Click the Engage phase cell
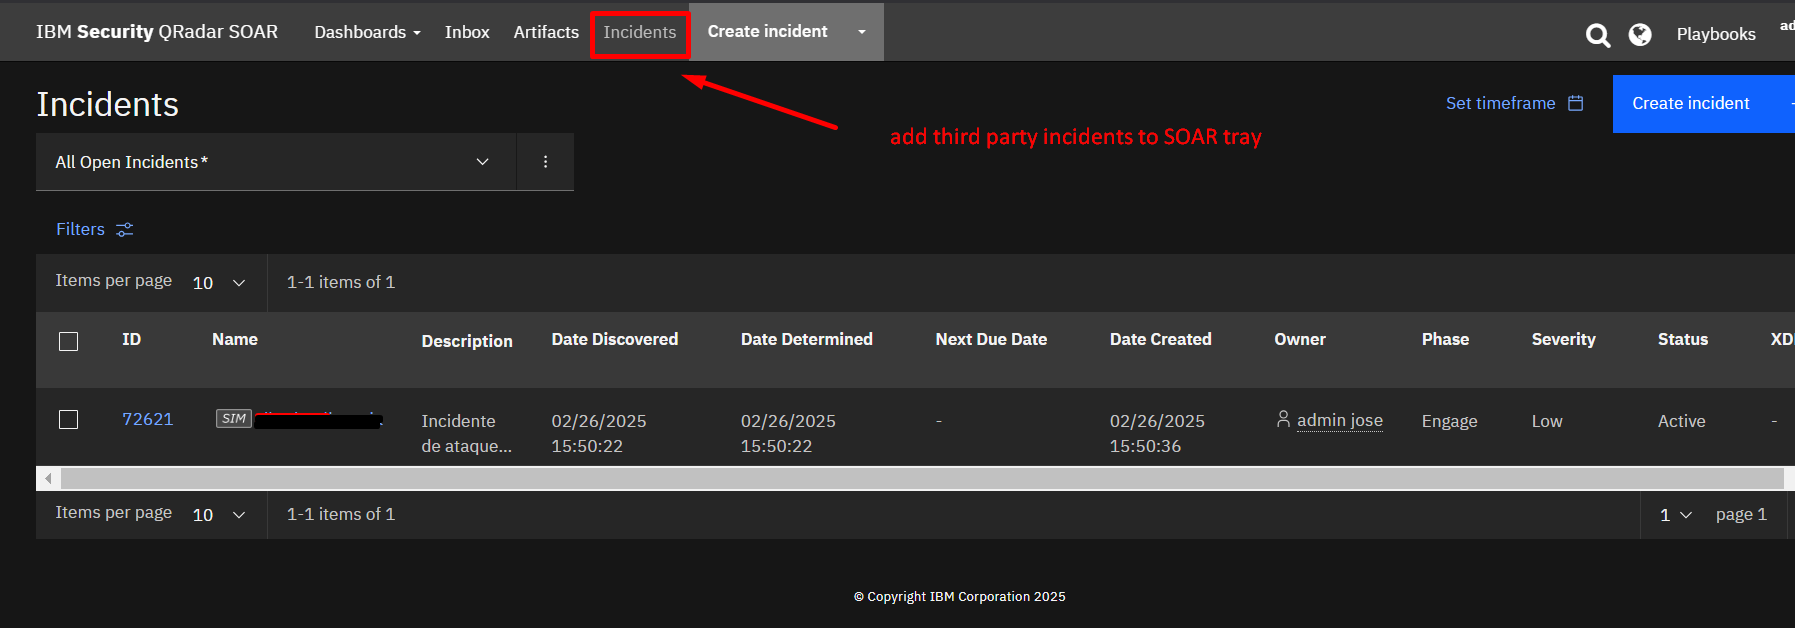 click(1450, 421)
